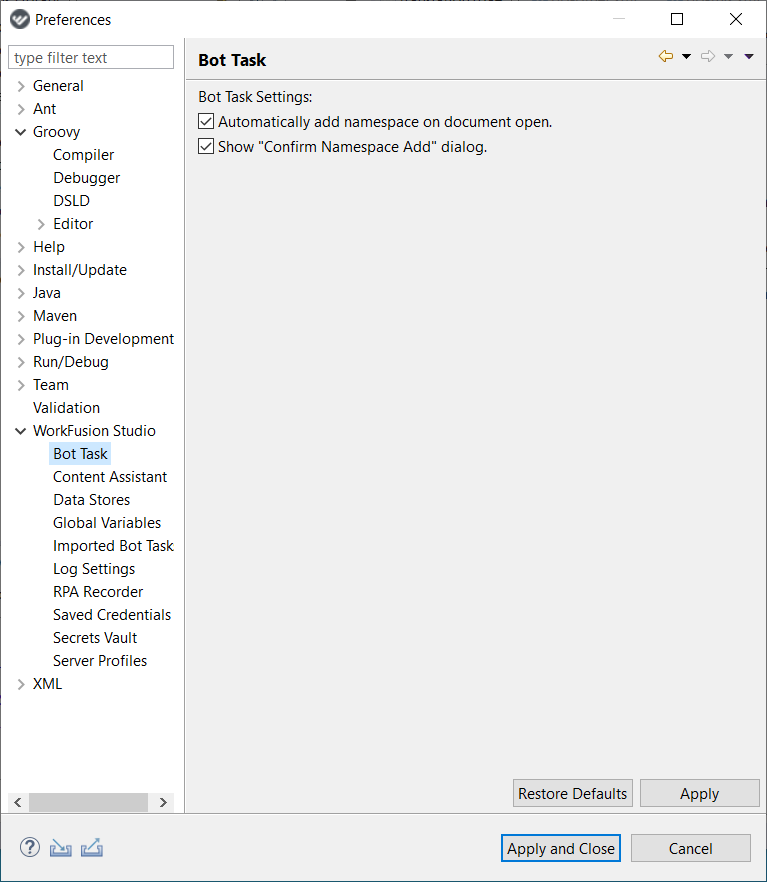767x882 pixels.
Task: Click the Back navigation arrow icon
Action: (x=666, y=56)
